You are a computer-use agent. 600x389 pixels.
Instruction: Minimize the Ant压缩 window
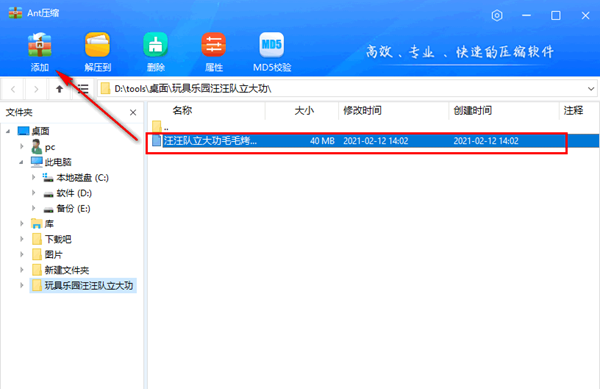pos(527,16)
